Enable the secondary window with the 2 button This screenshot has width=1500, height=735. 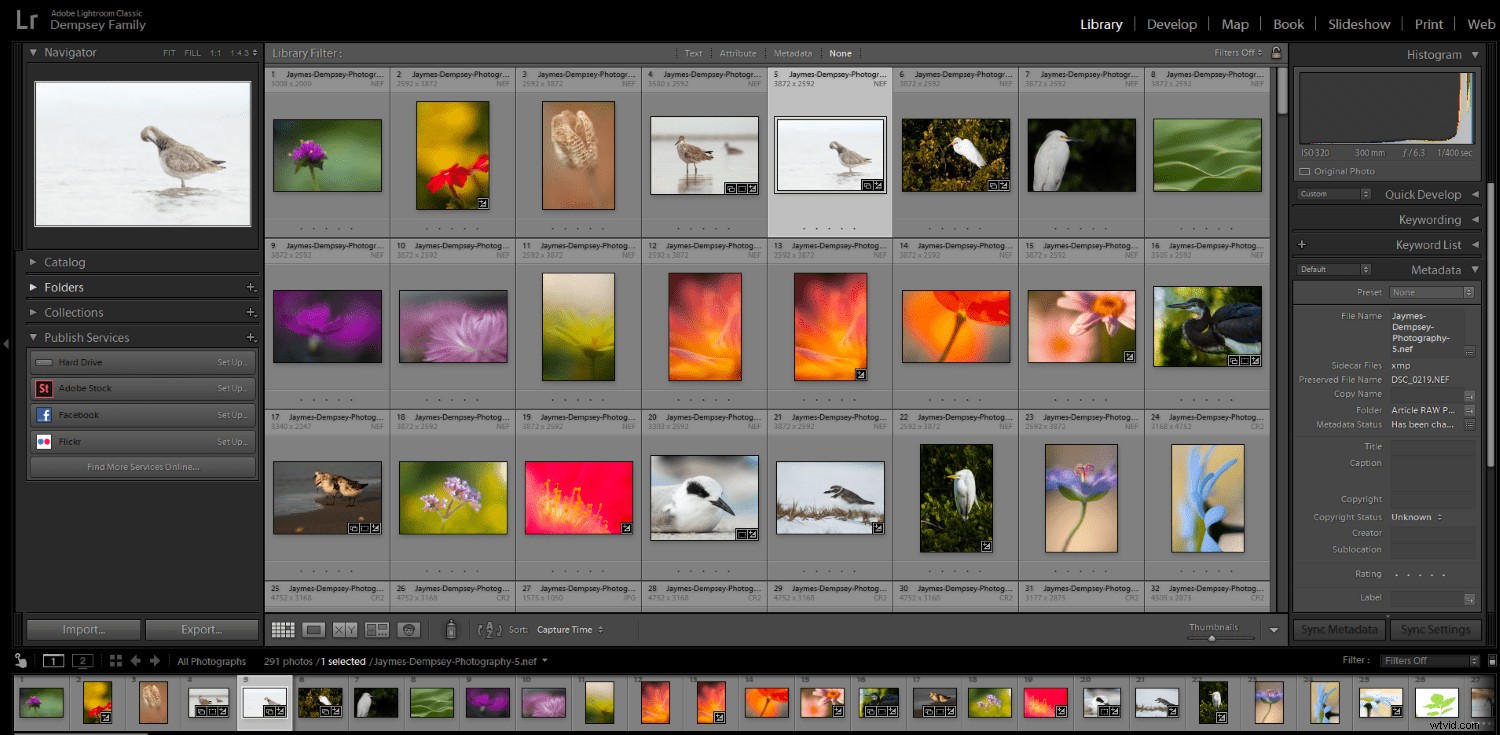83,660
